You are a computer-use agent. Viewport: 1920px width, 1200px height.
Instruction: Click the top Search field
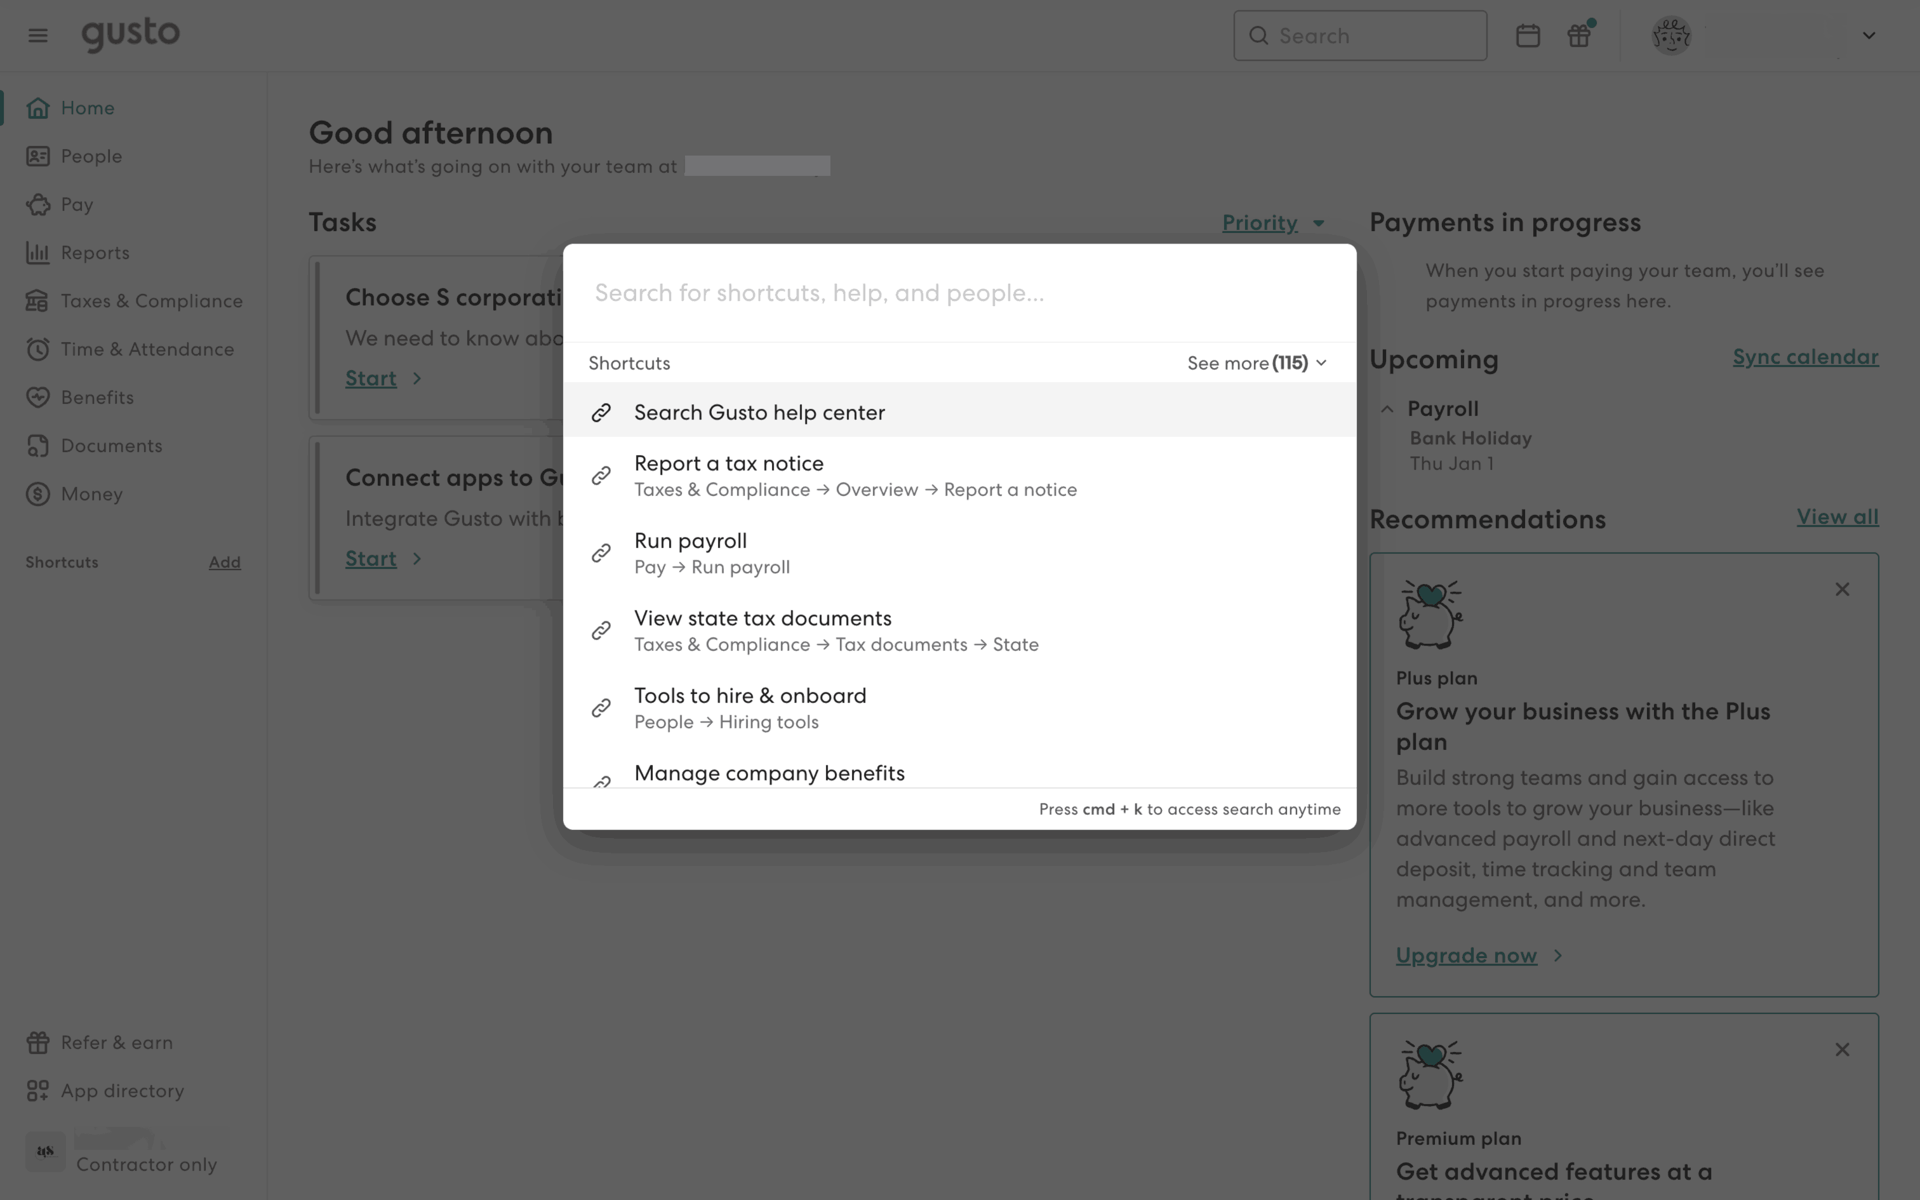click(x=1360, y=36)
